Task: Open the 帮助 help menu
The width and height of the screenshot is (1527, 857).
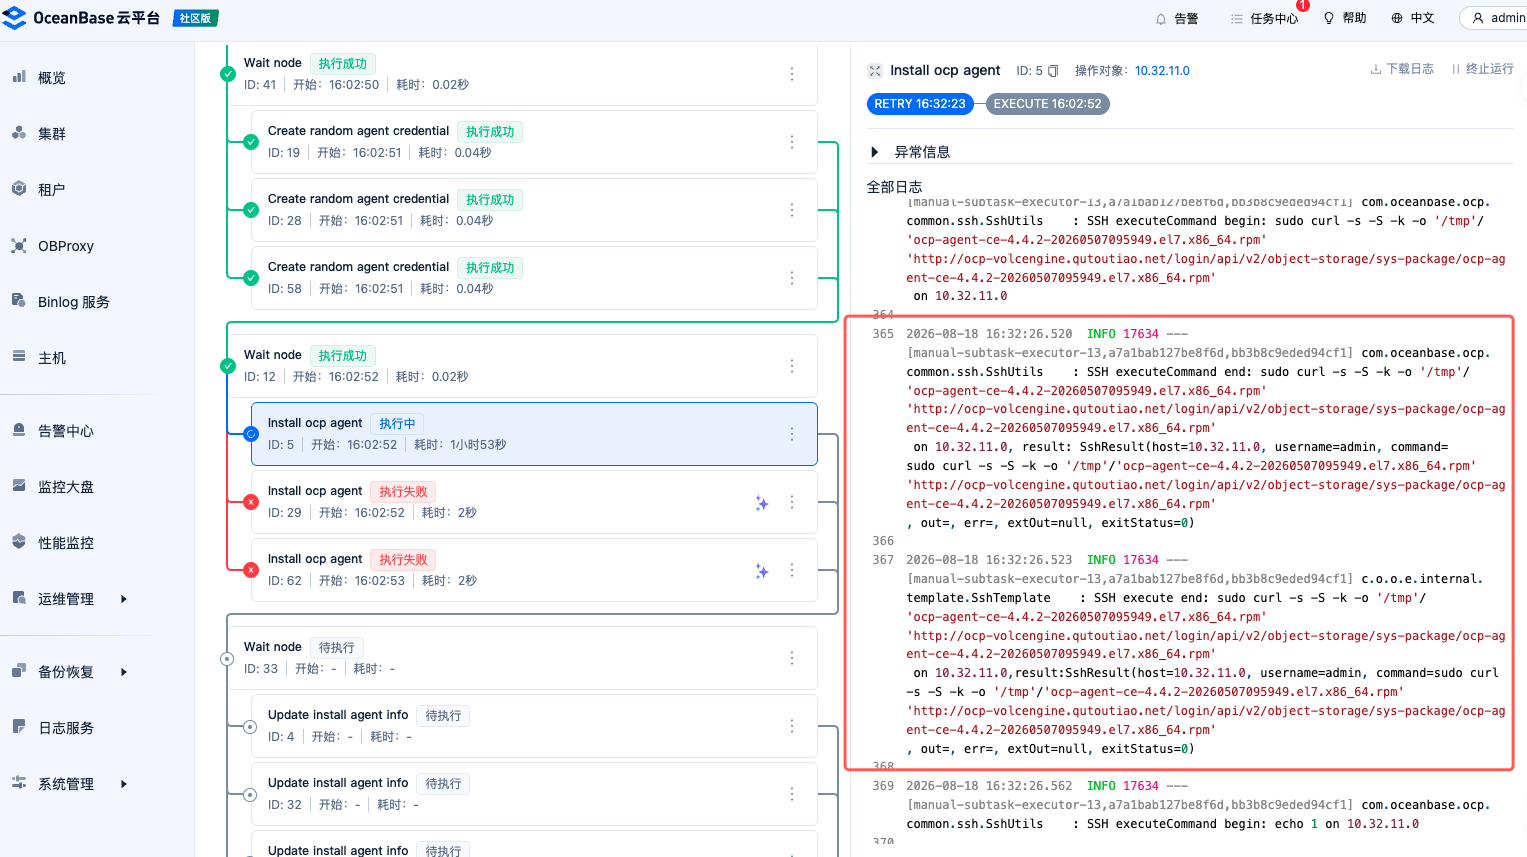Action: 1345,18
